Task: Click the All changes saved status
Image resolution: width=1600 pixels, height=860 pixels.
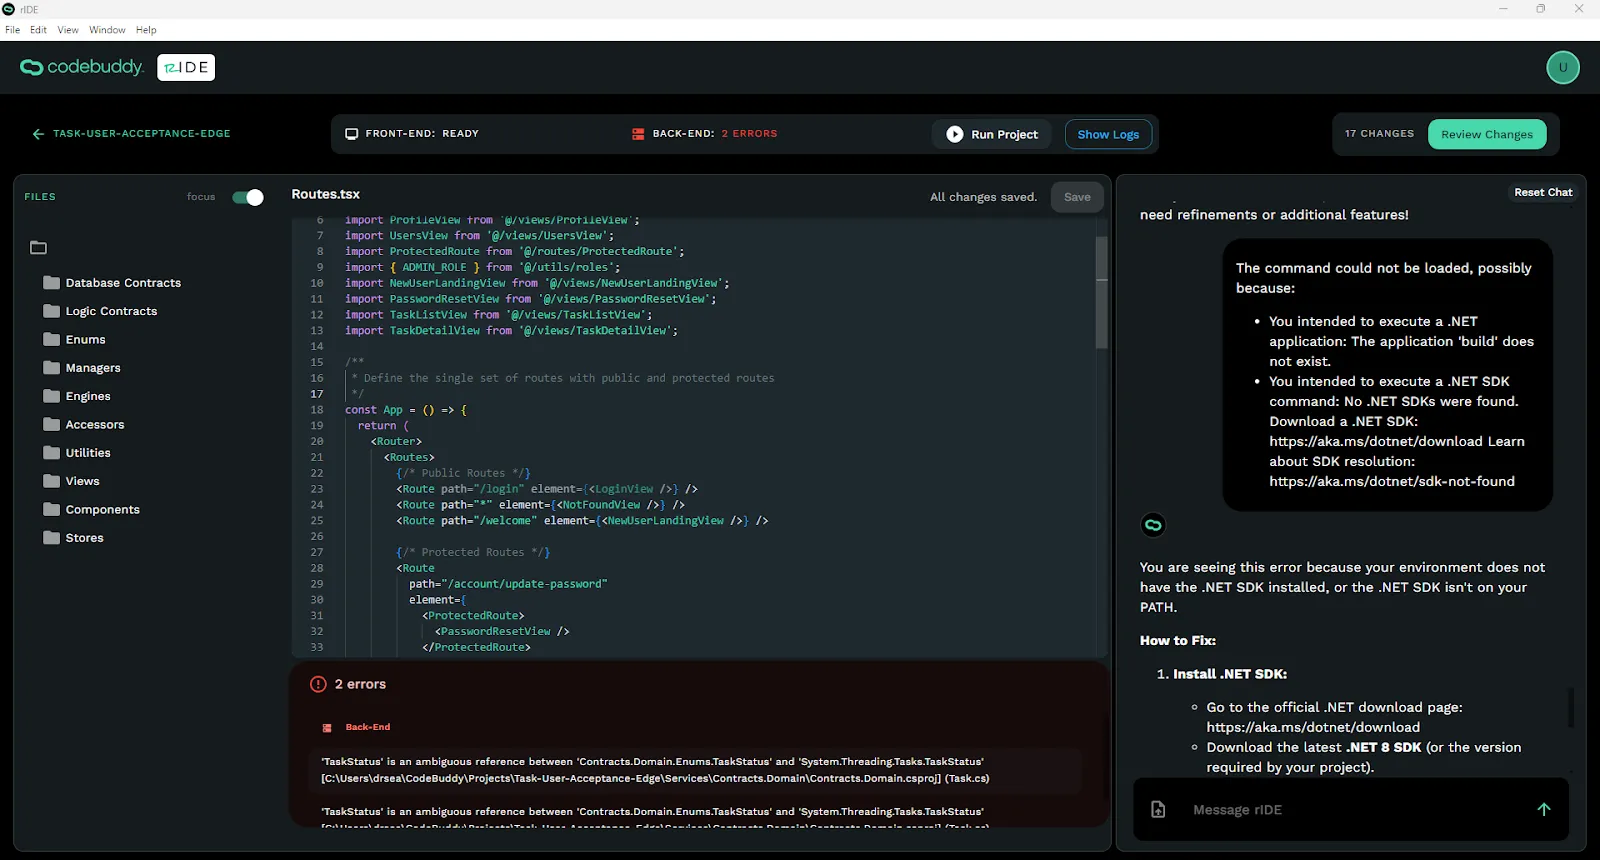Action: (983, 197)
